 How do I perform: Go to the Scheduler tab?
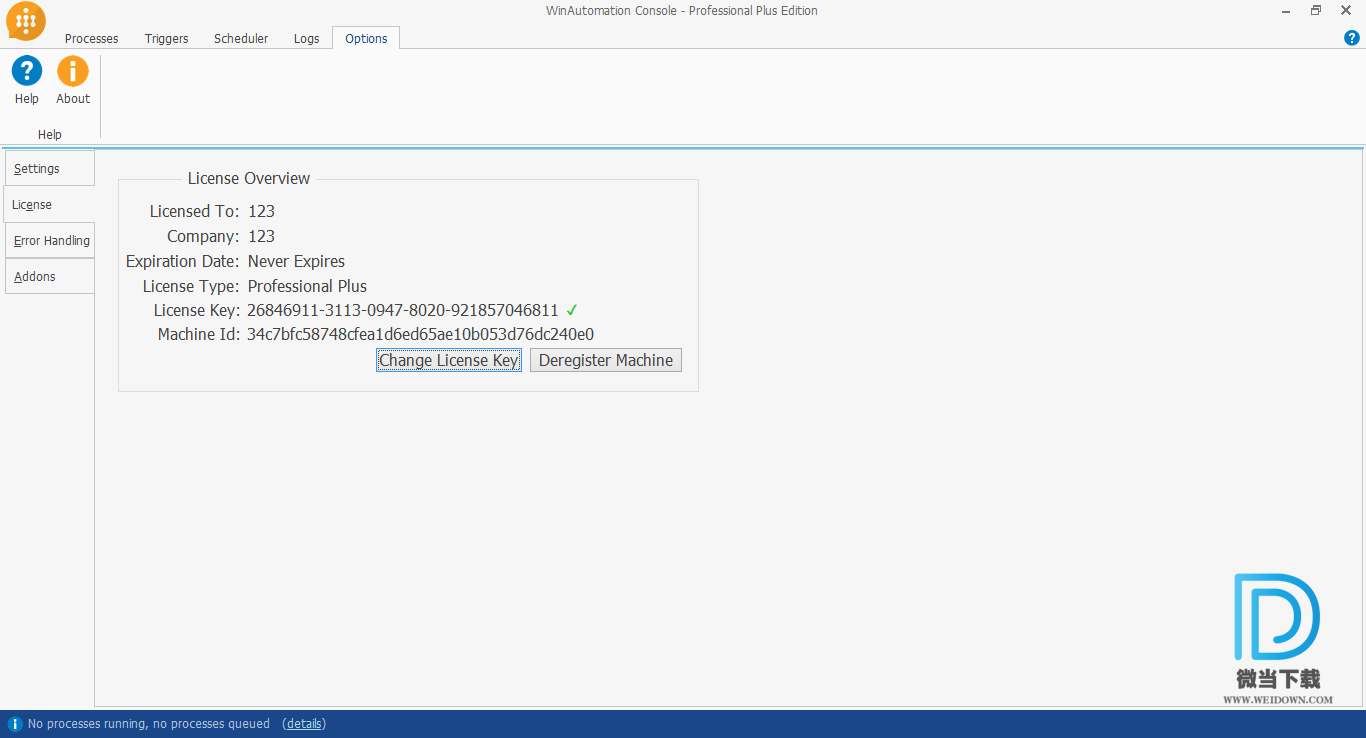[x=241, y=38]
